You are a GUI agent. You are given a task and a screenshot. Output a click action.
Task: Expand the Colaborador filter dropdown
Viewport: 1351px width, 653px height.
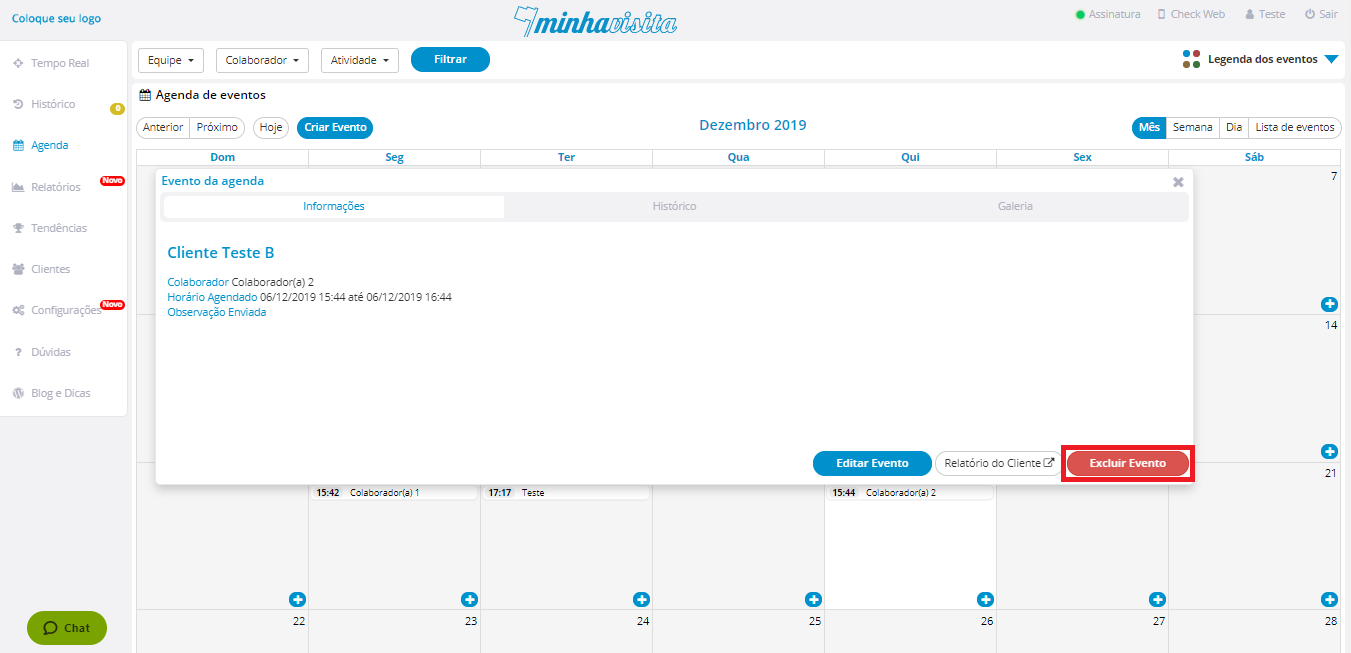tap(262, 60)
